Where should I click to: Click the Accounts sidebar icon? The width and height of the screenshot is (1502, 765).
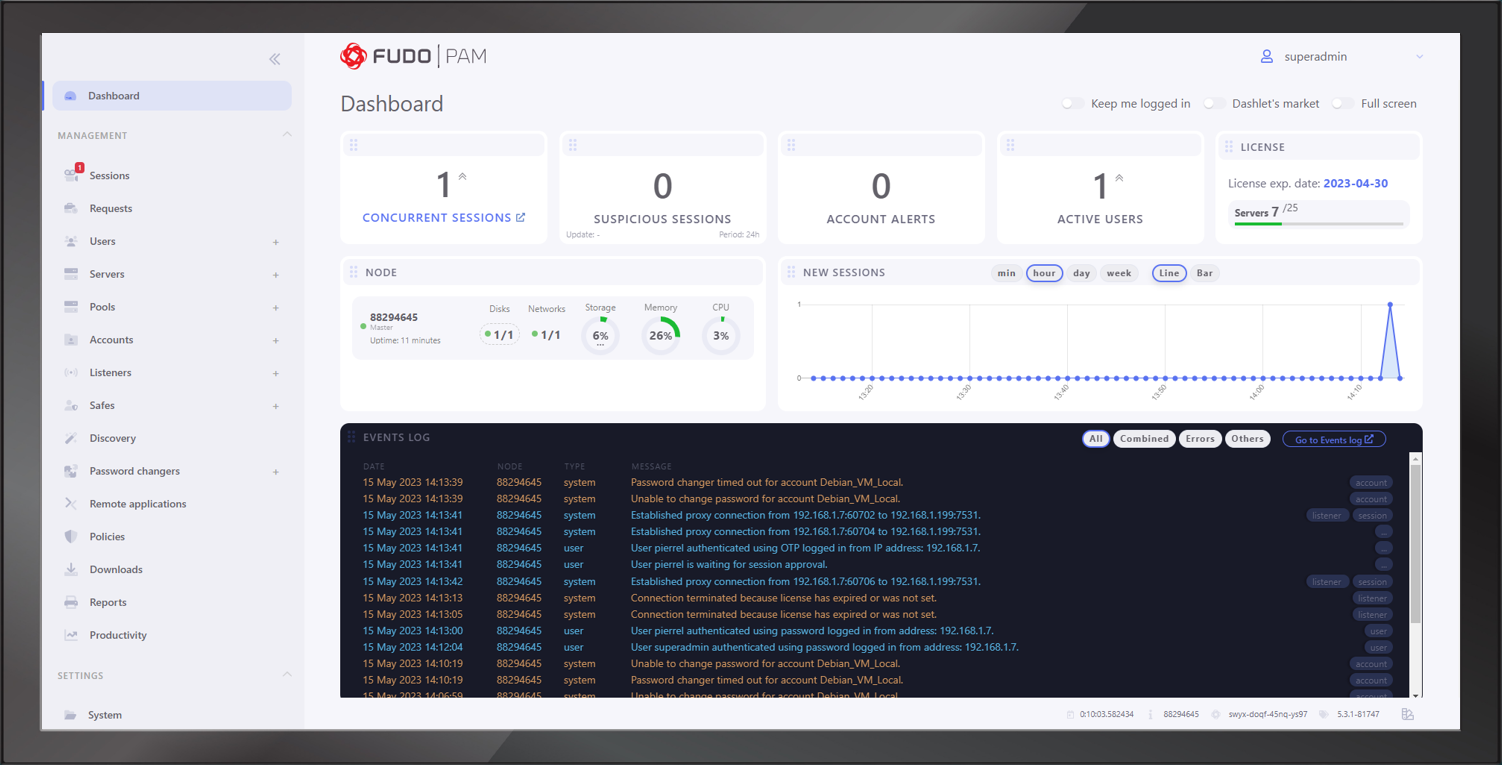[71, 340]
